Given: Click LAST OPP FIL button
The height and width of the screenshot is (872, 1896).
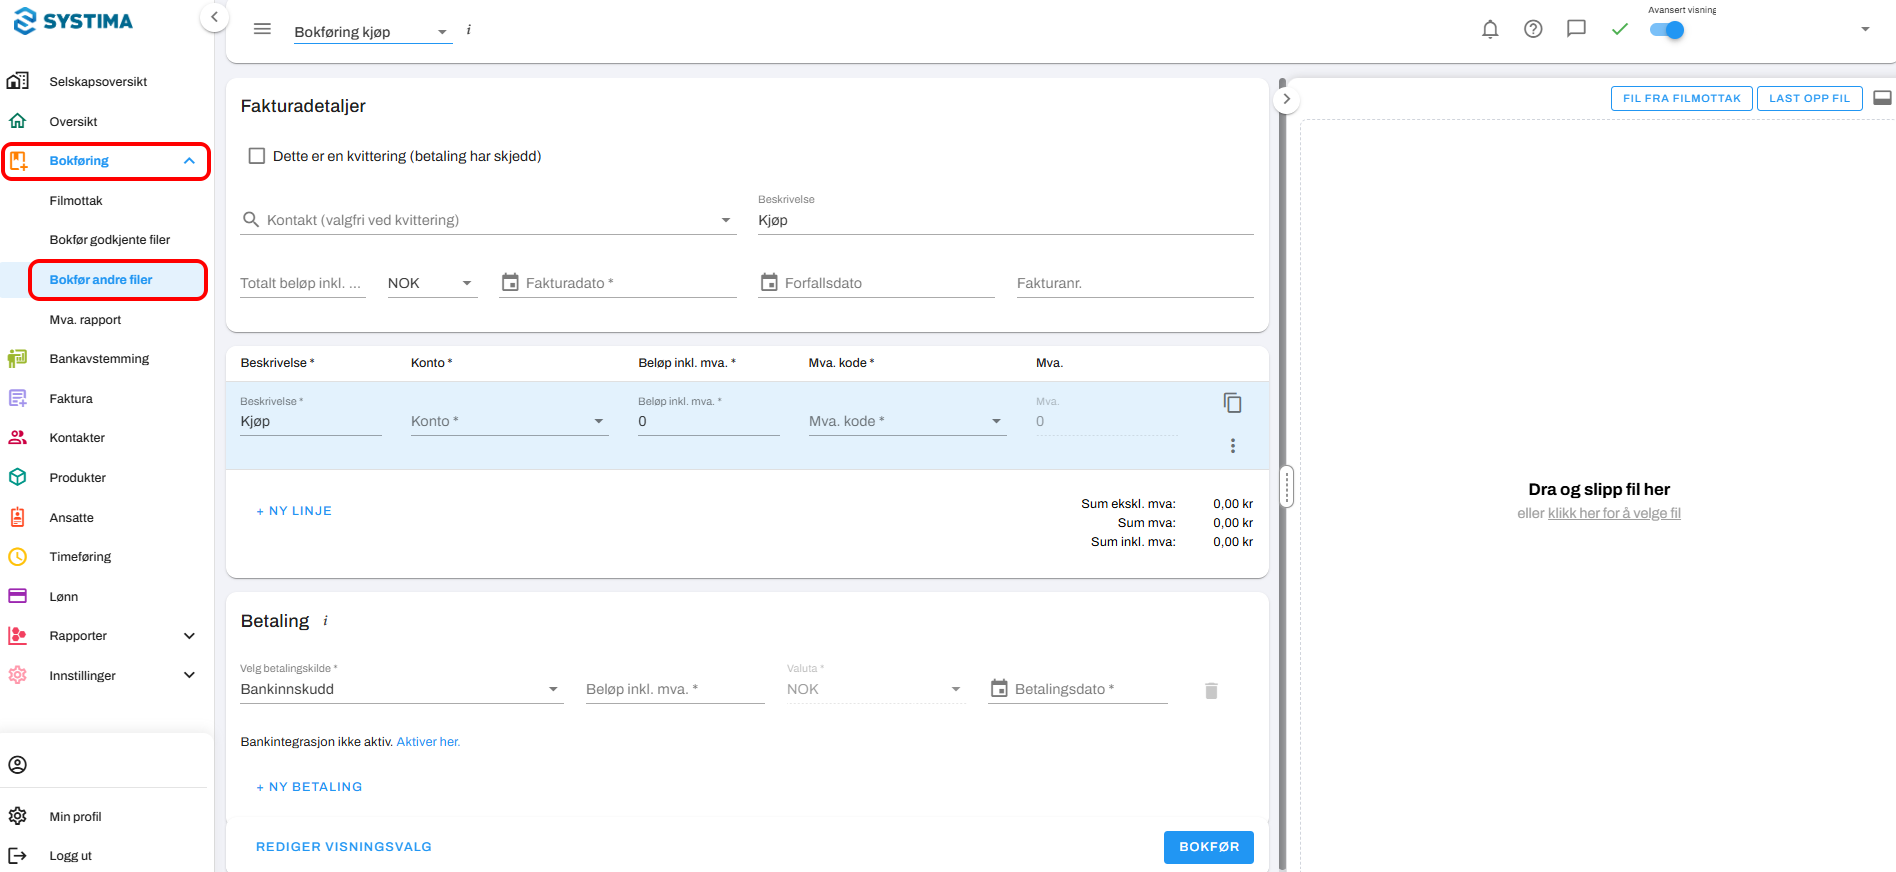Looking at the screenshot, I should 1809,98.
